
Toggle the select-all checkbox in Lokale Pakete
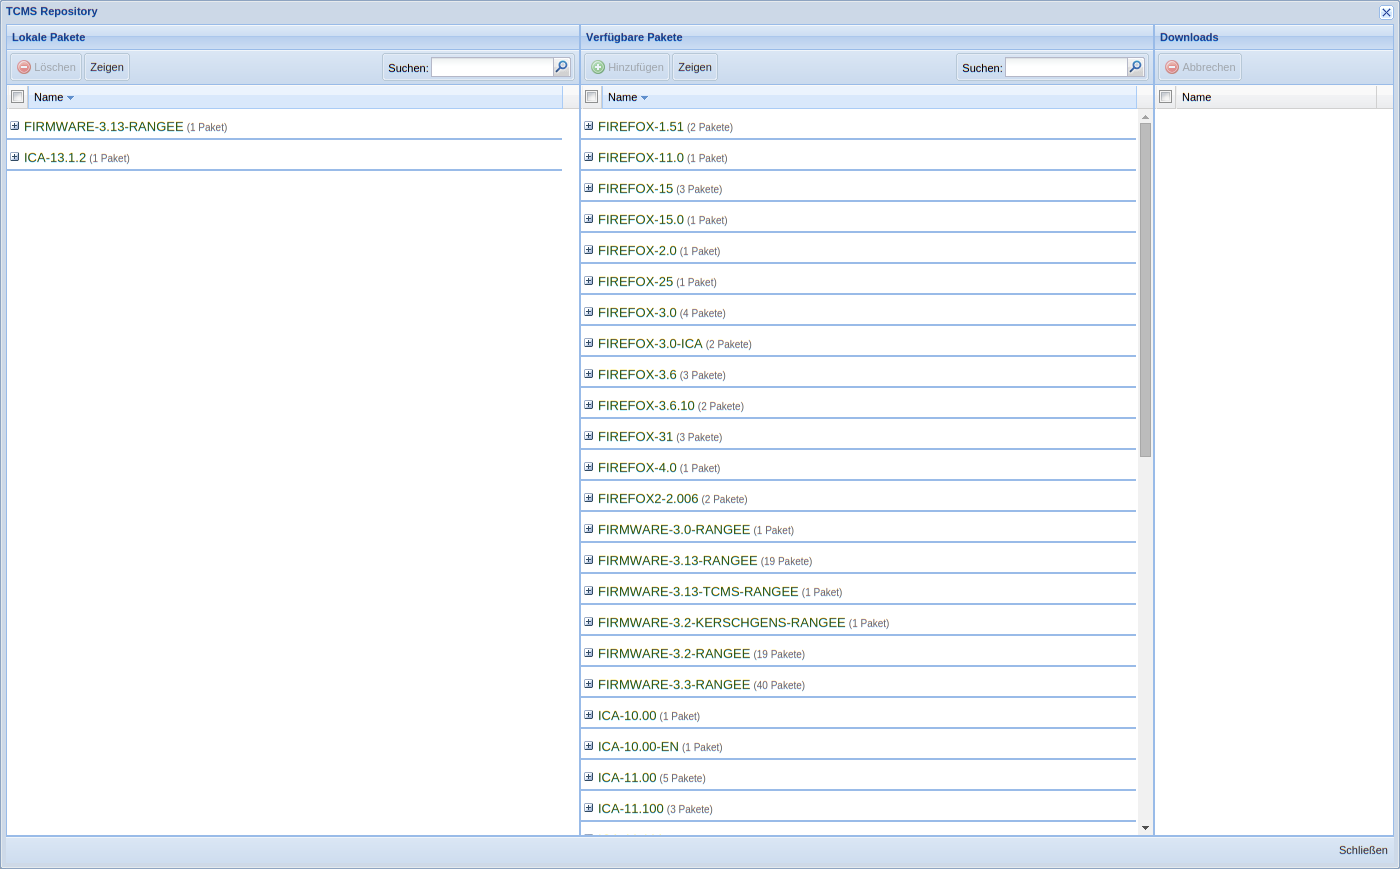(17, 96)
